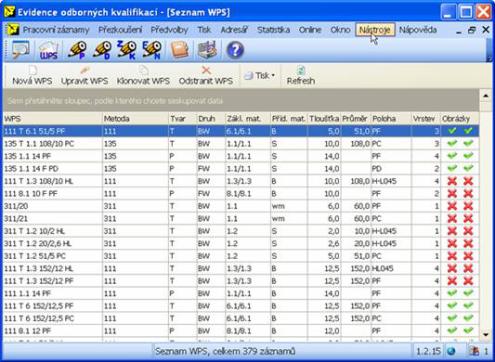Open the Tisk menu in menu bar
The image size is (495, 362).
(204, 30)
